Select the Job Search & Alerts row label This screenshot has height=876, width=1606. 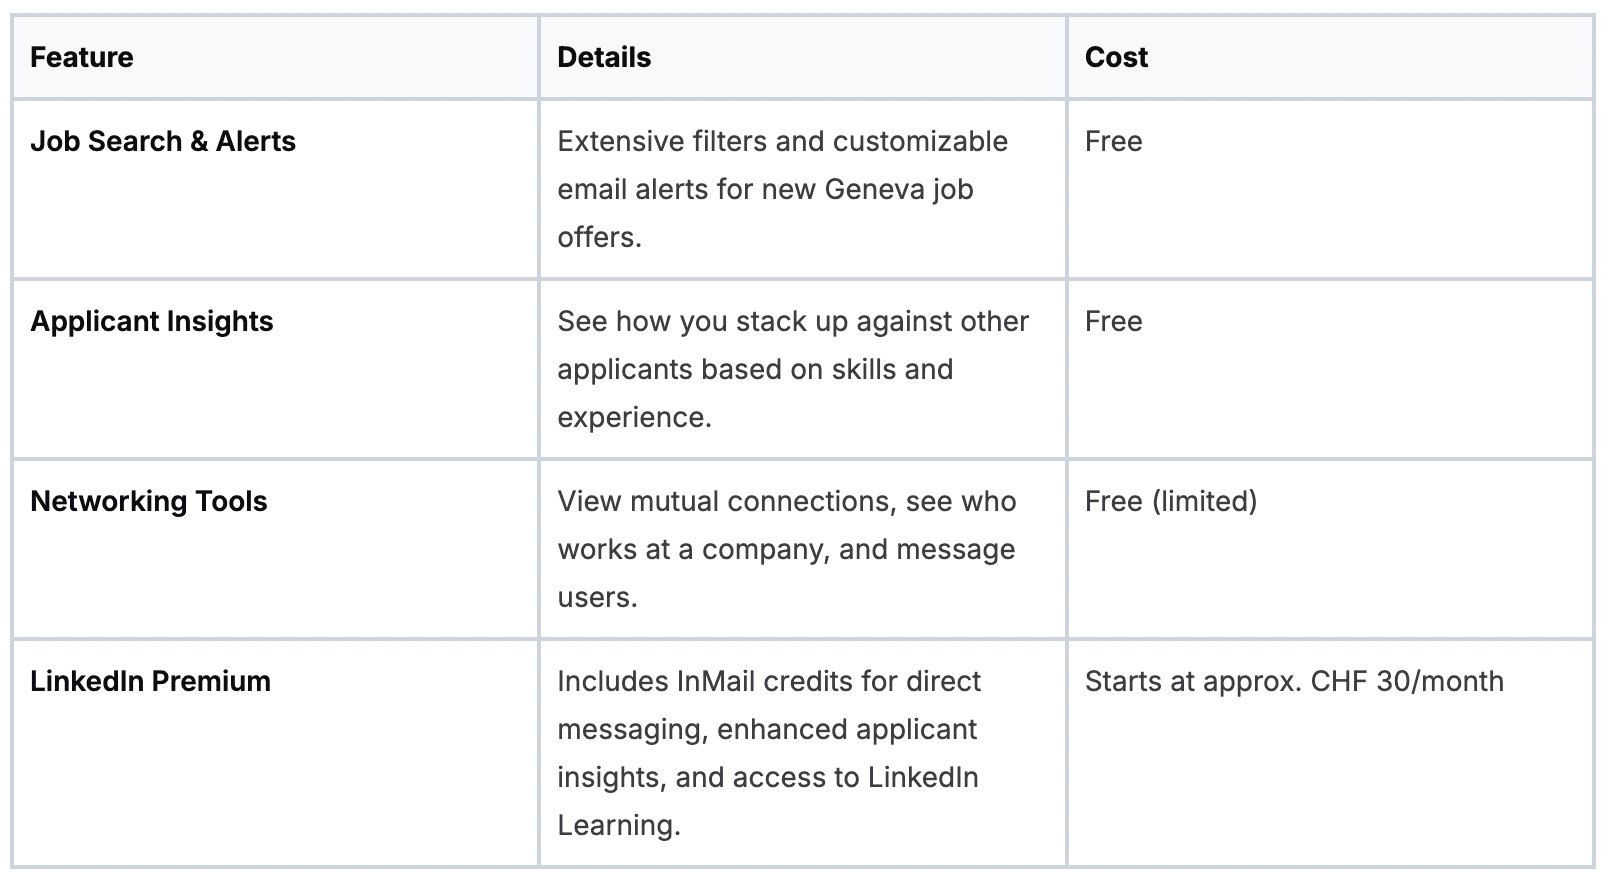pyautogui.click(x=163, y=141)
